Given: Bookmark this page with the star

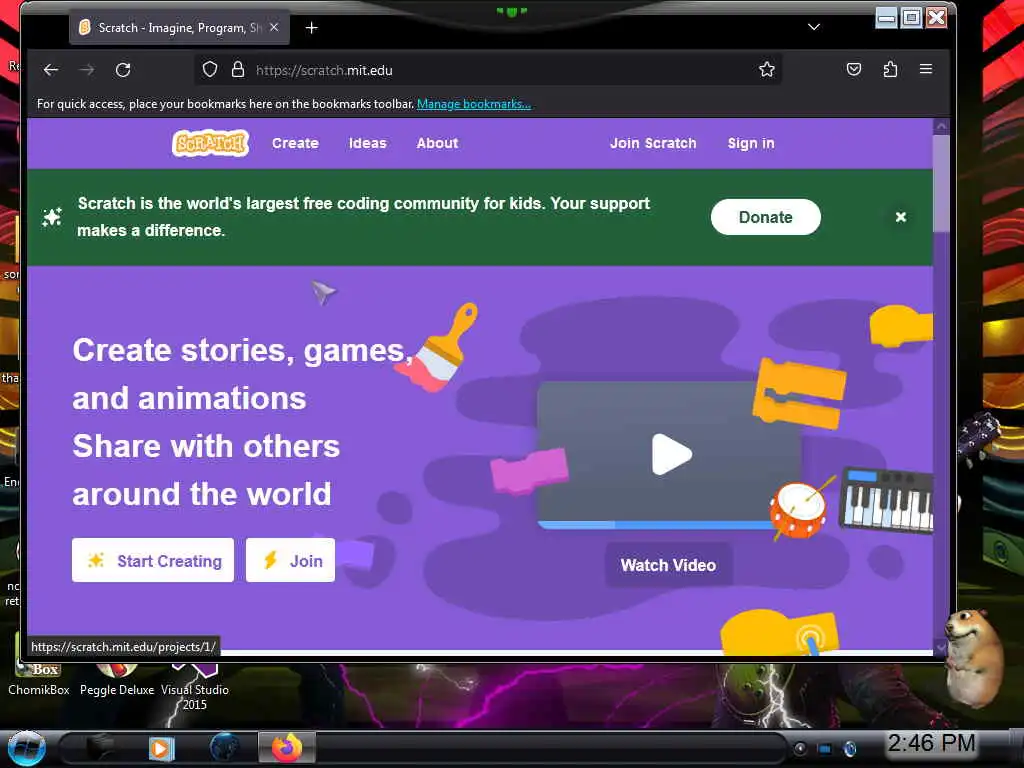Looking at the screenshot, I should pos(767,69).
